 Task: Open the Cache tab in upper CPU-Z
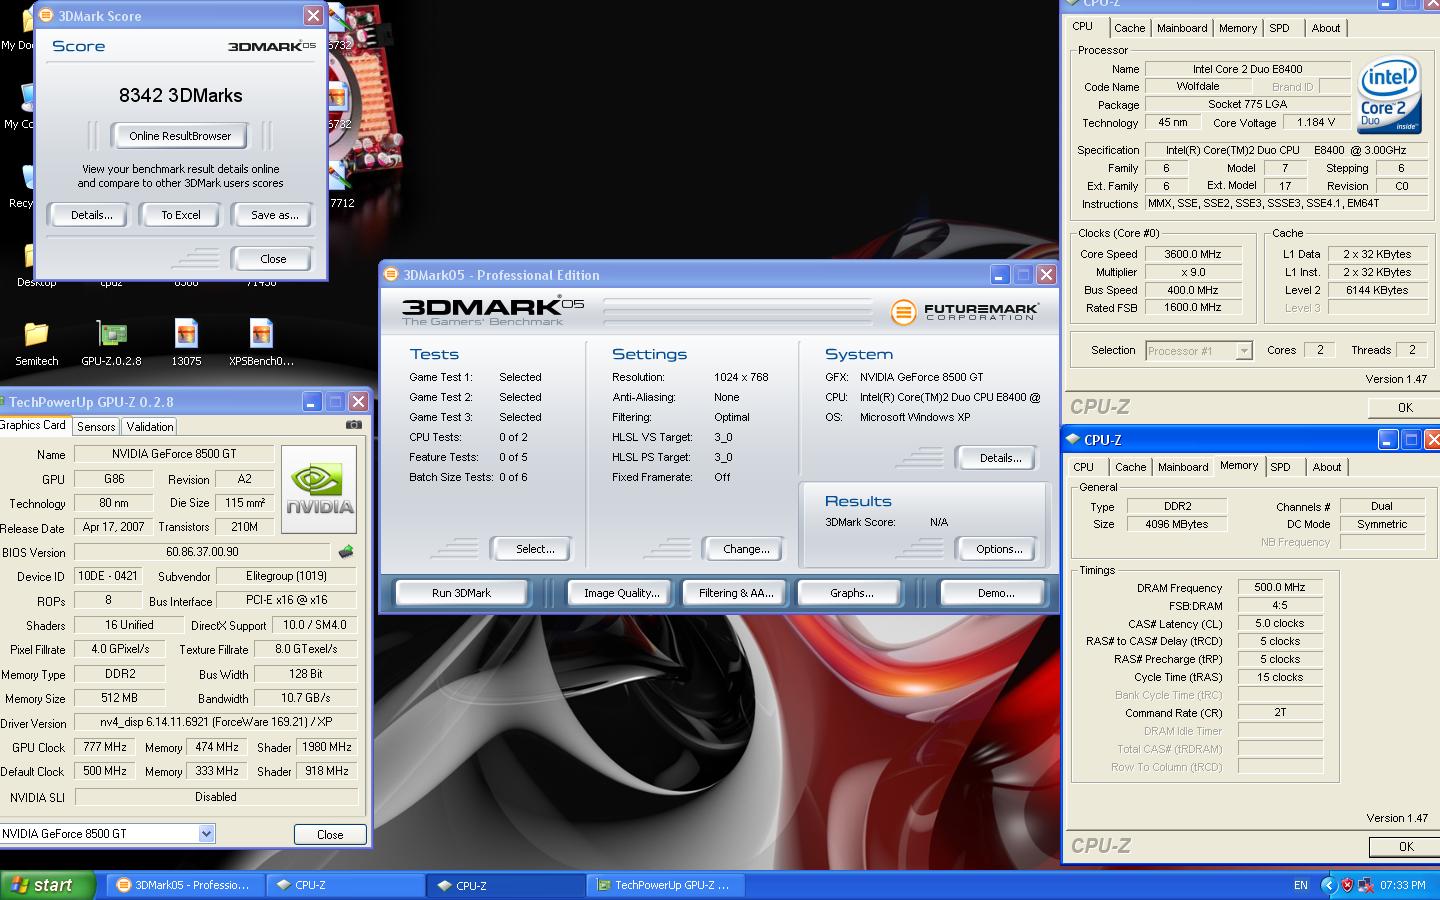1130,28
